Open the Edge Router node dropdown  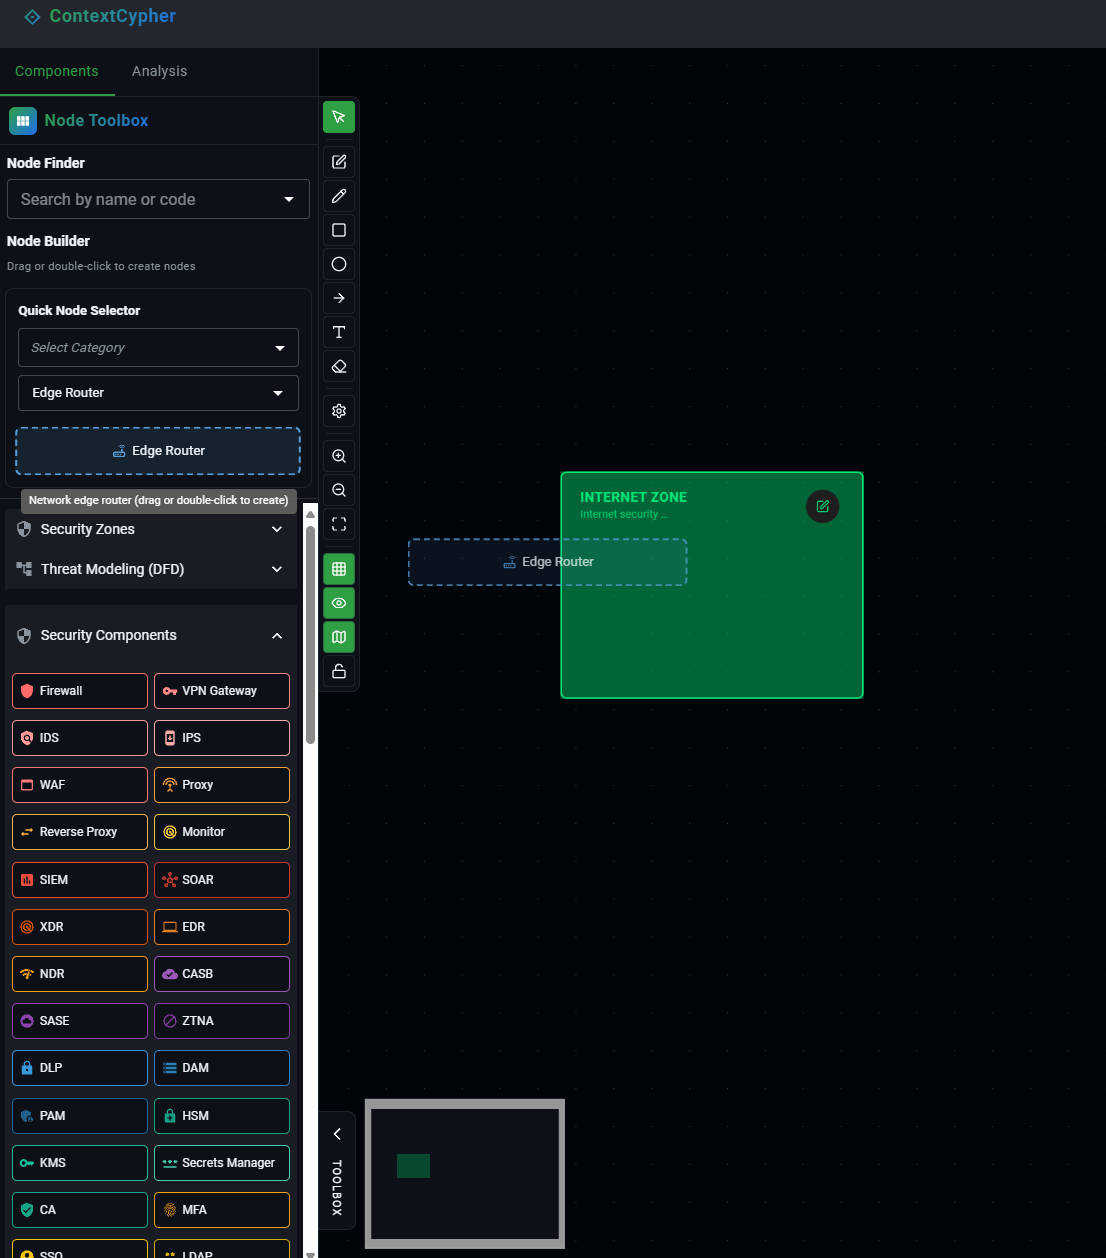pos(157,392)
